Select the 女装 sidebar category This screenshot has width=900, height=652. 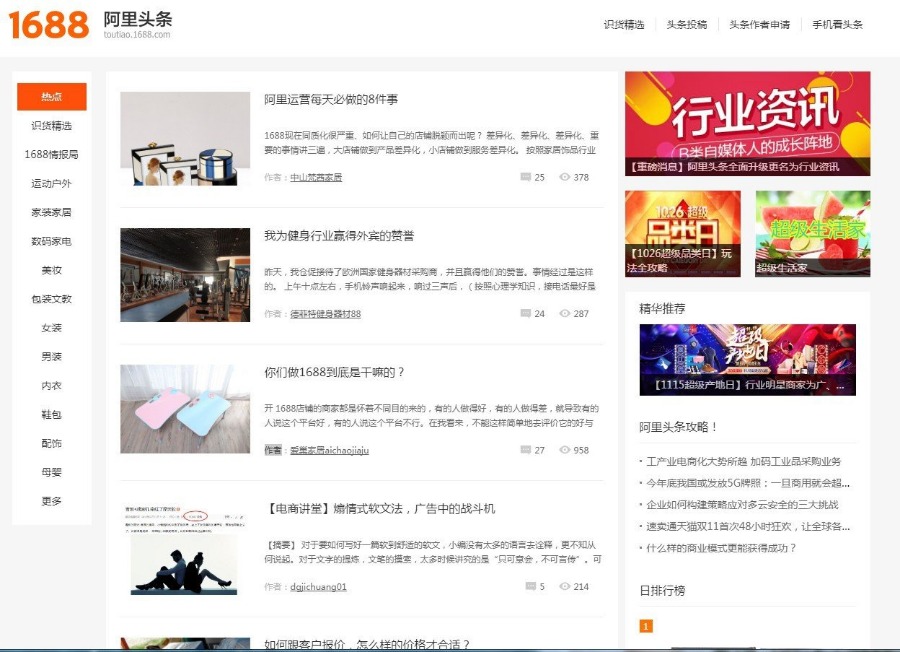52,327
